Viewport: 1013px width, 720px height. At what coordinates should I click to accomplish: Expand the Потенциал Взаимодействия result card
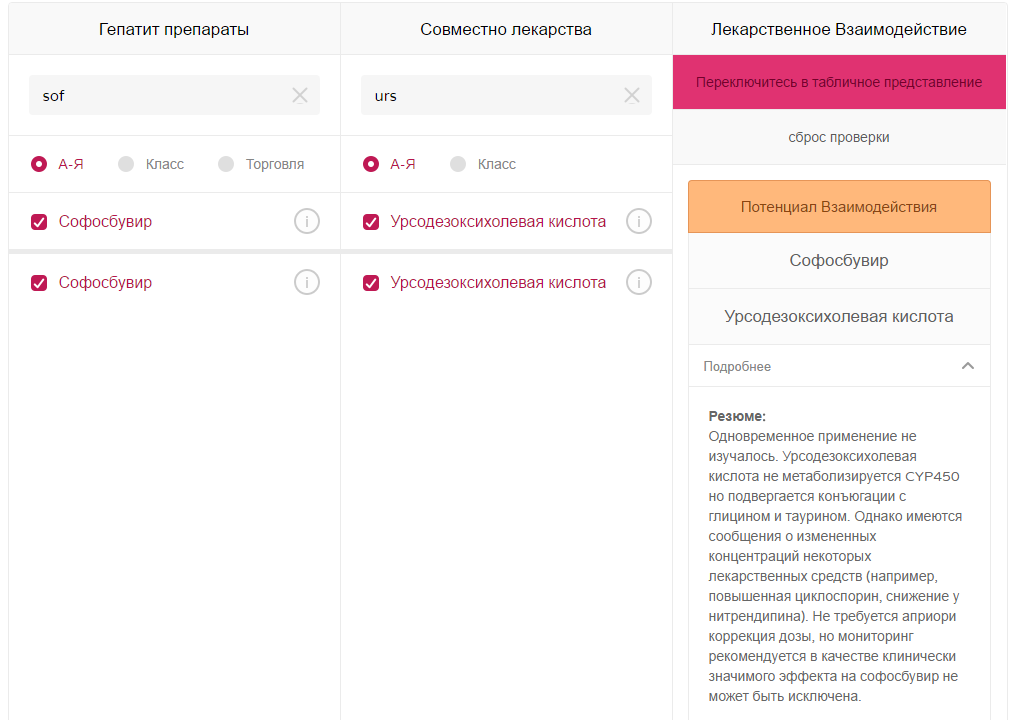[838, 207]
